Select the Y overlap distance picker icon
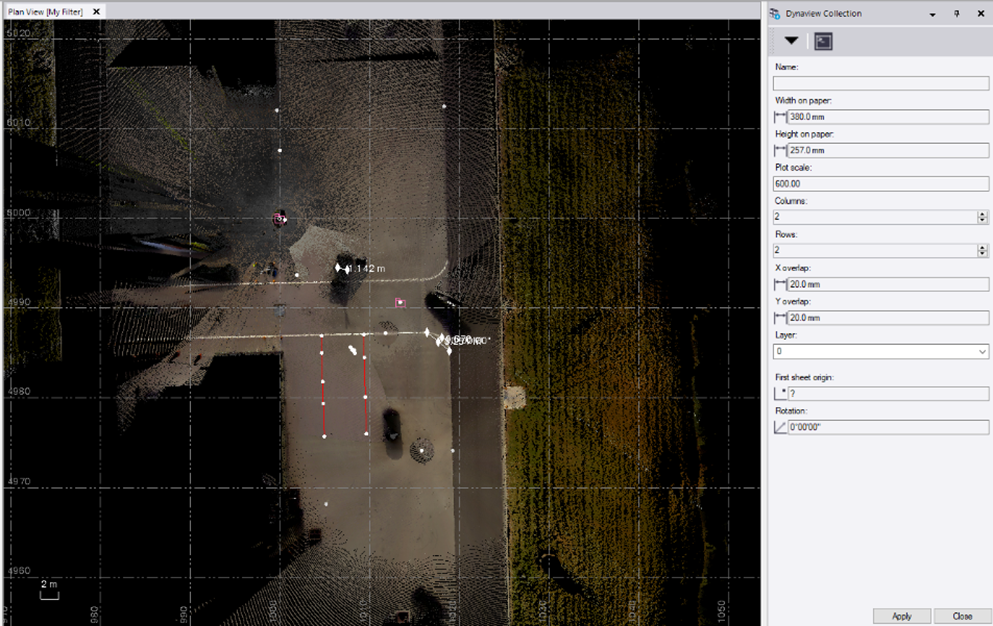The image size is (993, 626). click(x=779, y=318)
